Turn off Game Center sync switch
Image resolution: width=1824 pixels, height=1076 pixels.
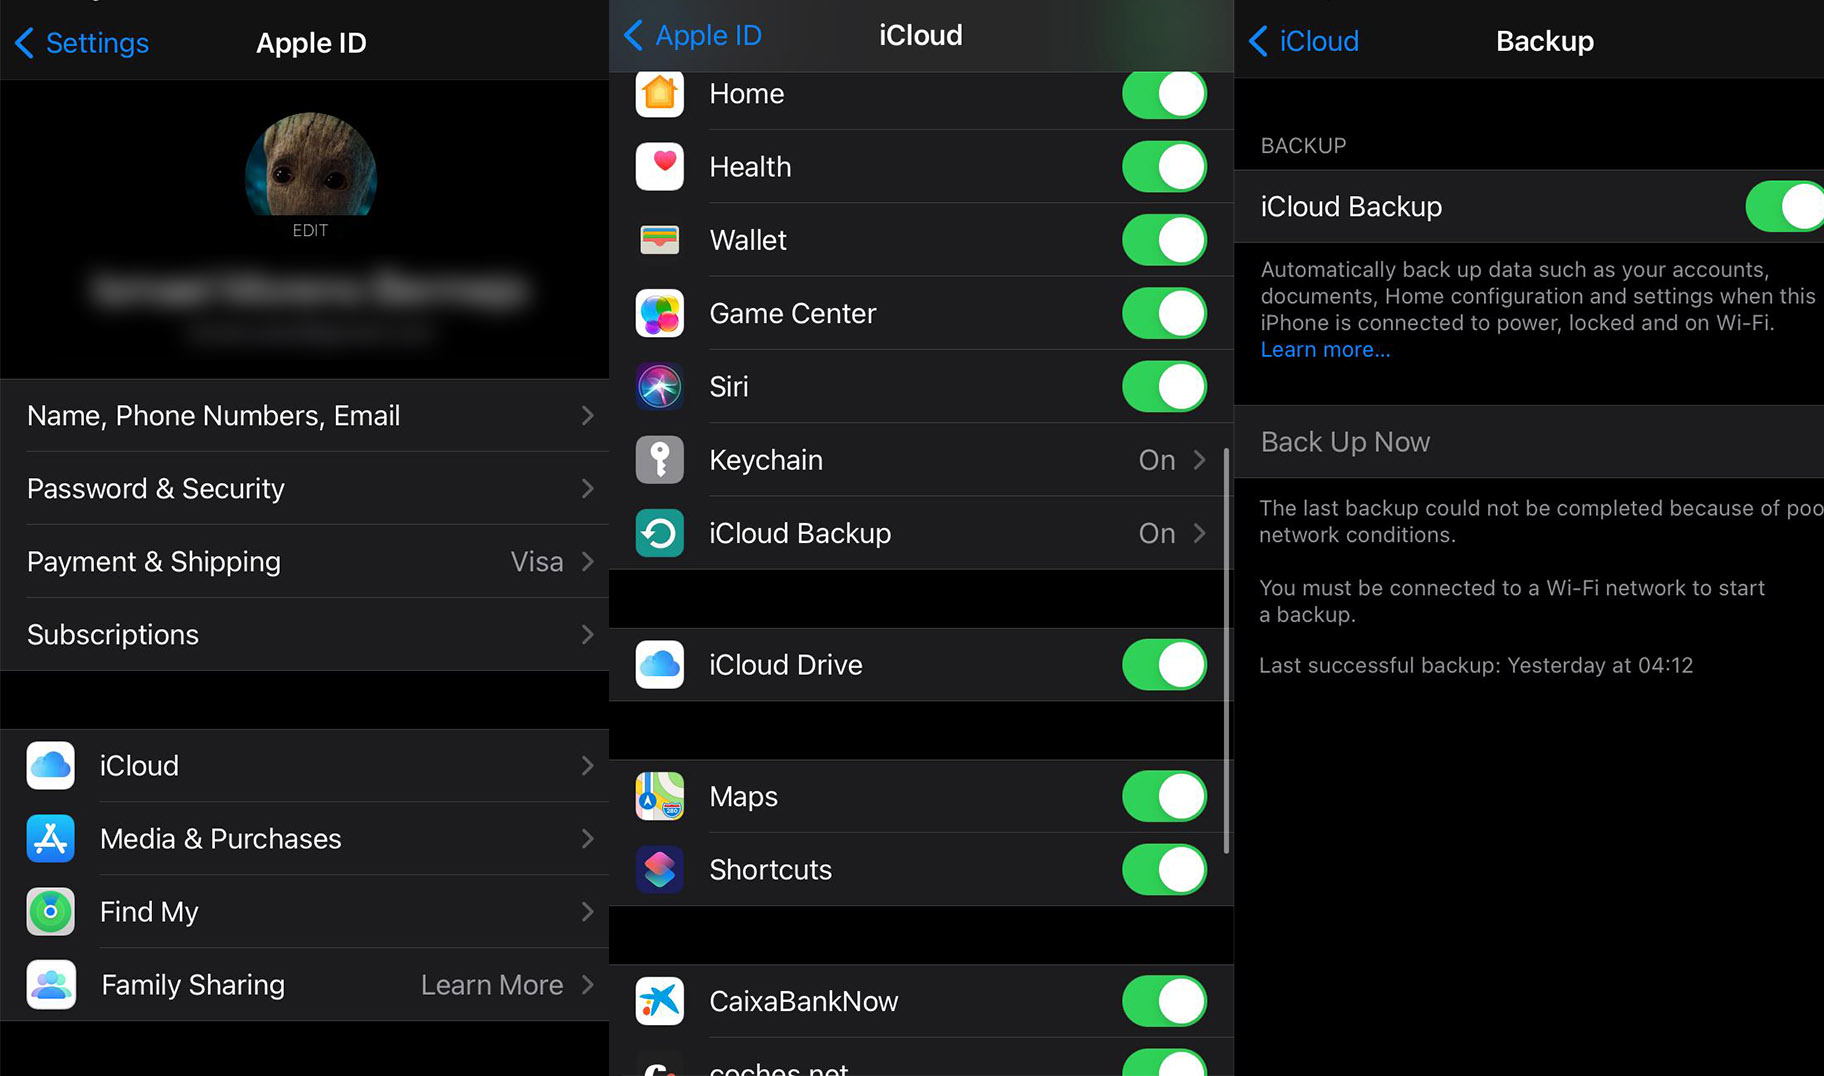[1164, 313]
